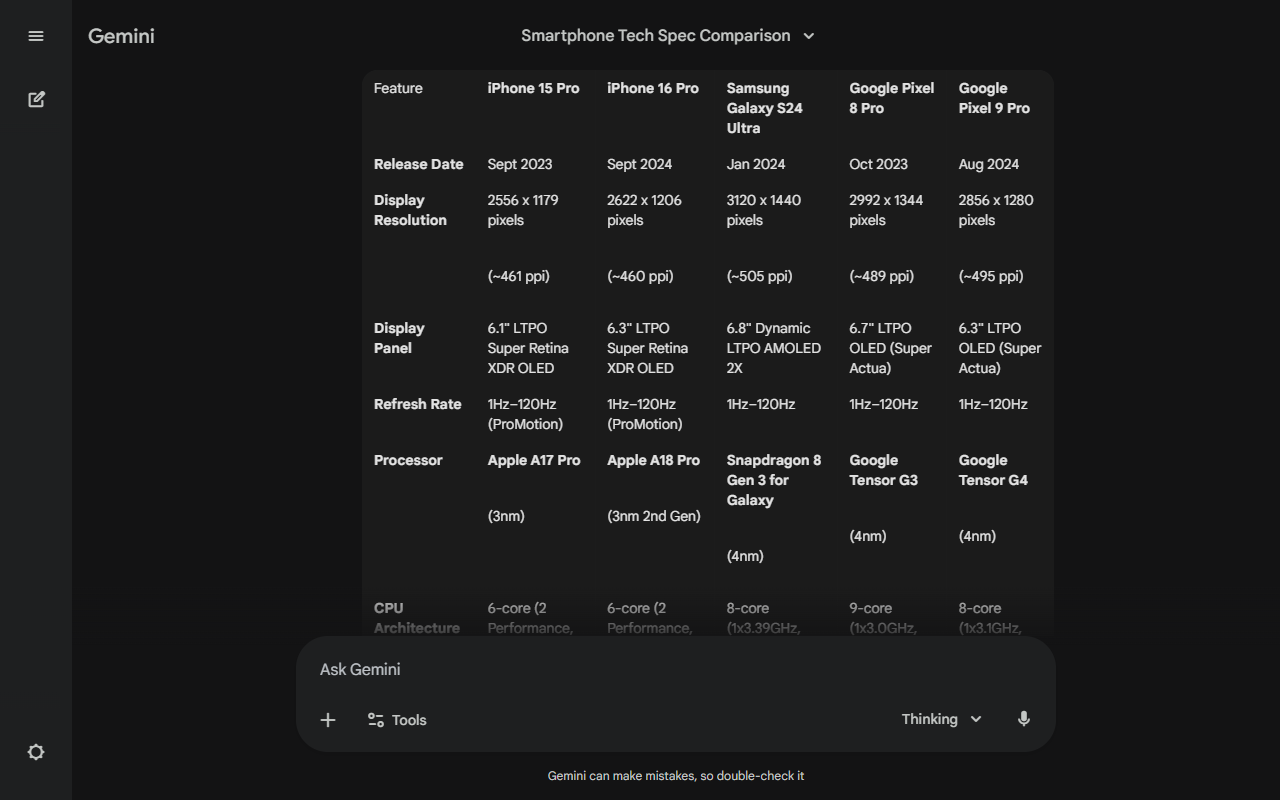The image size is (1280, 800).
Task: Click the Oct 2023 release date
Action: pos(879,164)
